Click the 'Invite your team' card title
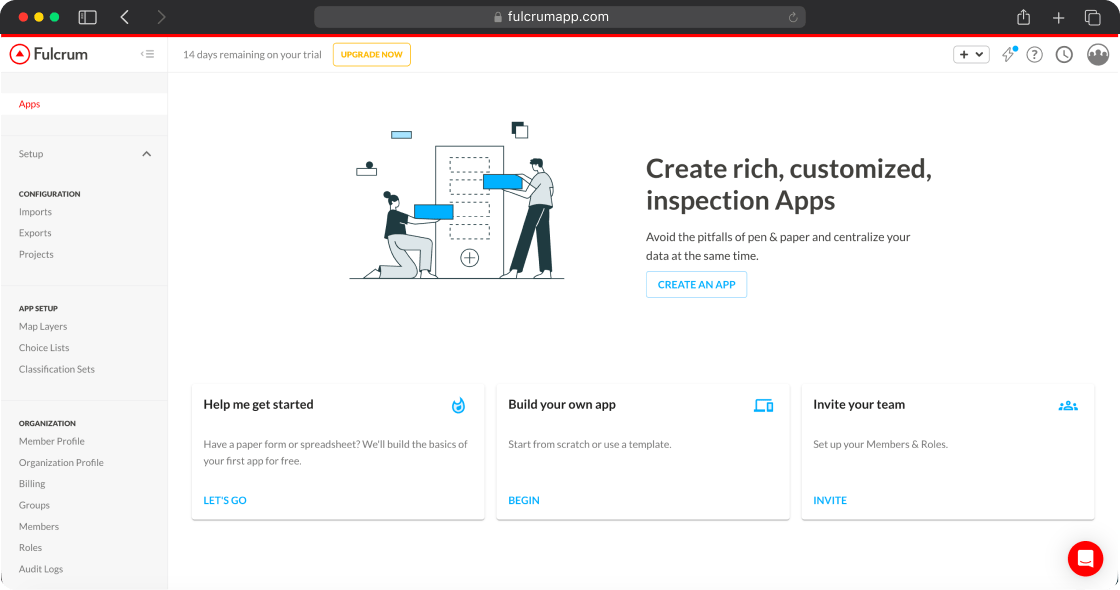This screenshot has height=590, width=1120. click(859, 404)
